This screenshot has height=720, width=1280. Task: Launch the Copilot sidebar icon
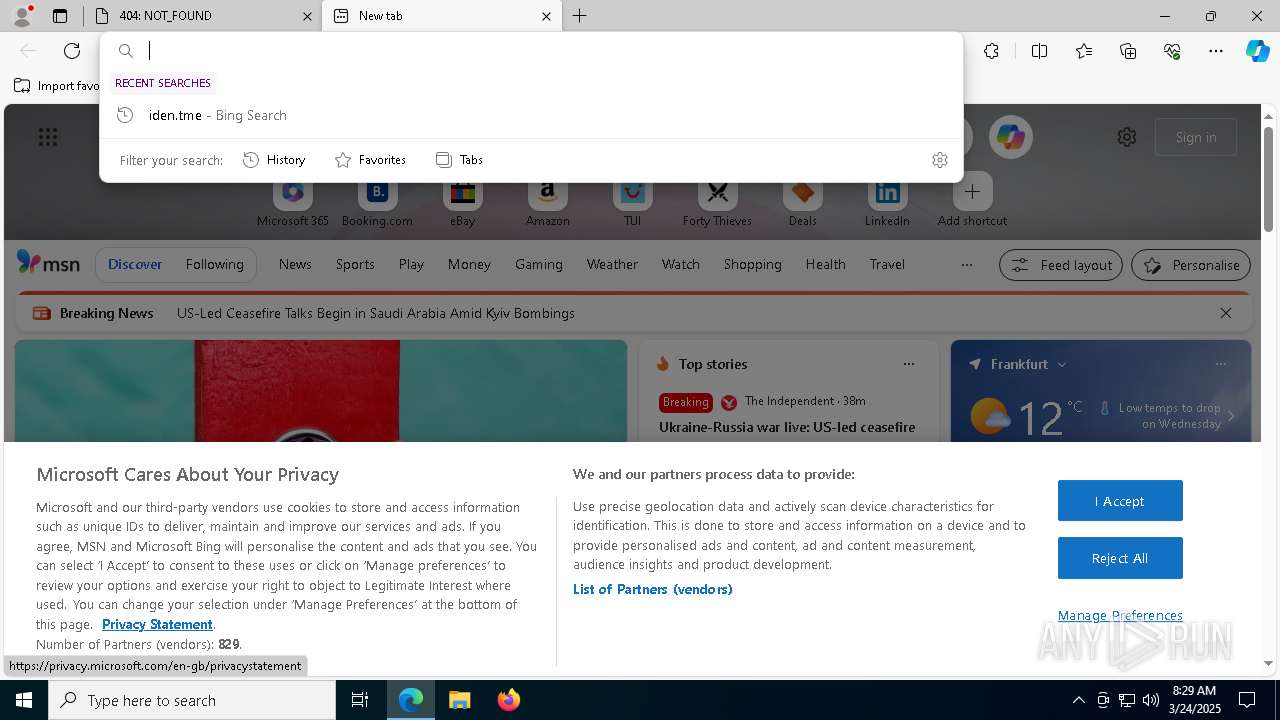pyautogui.click(x=1257, y=51)
